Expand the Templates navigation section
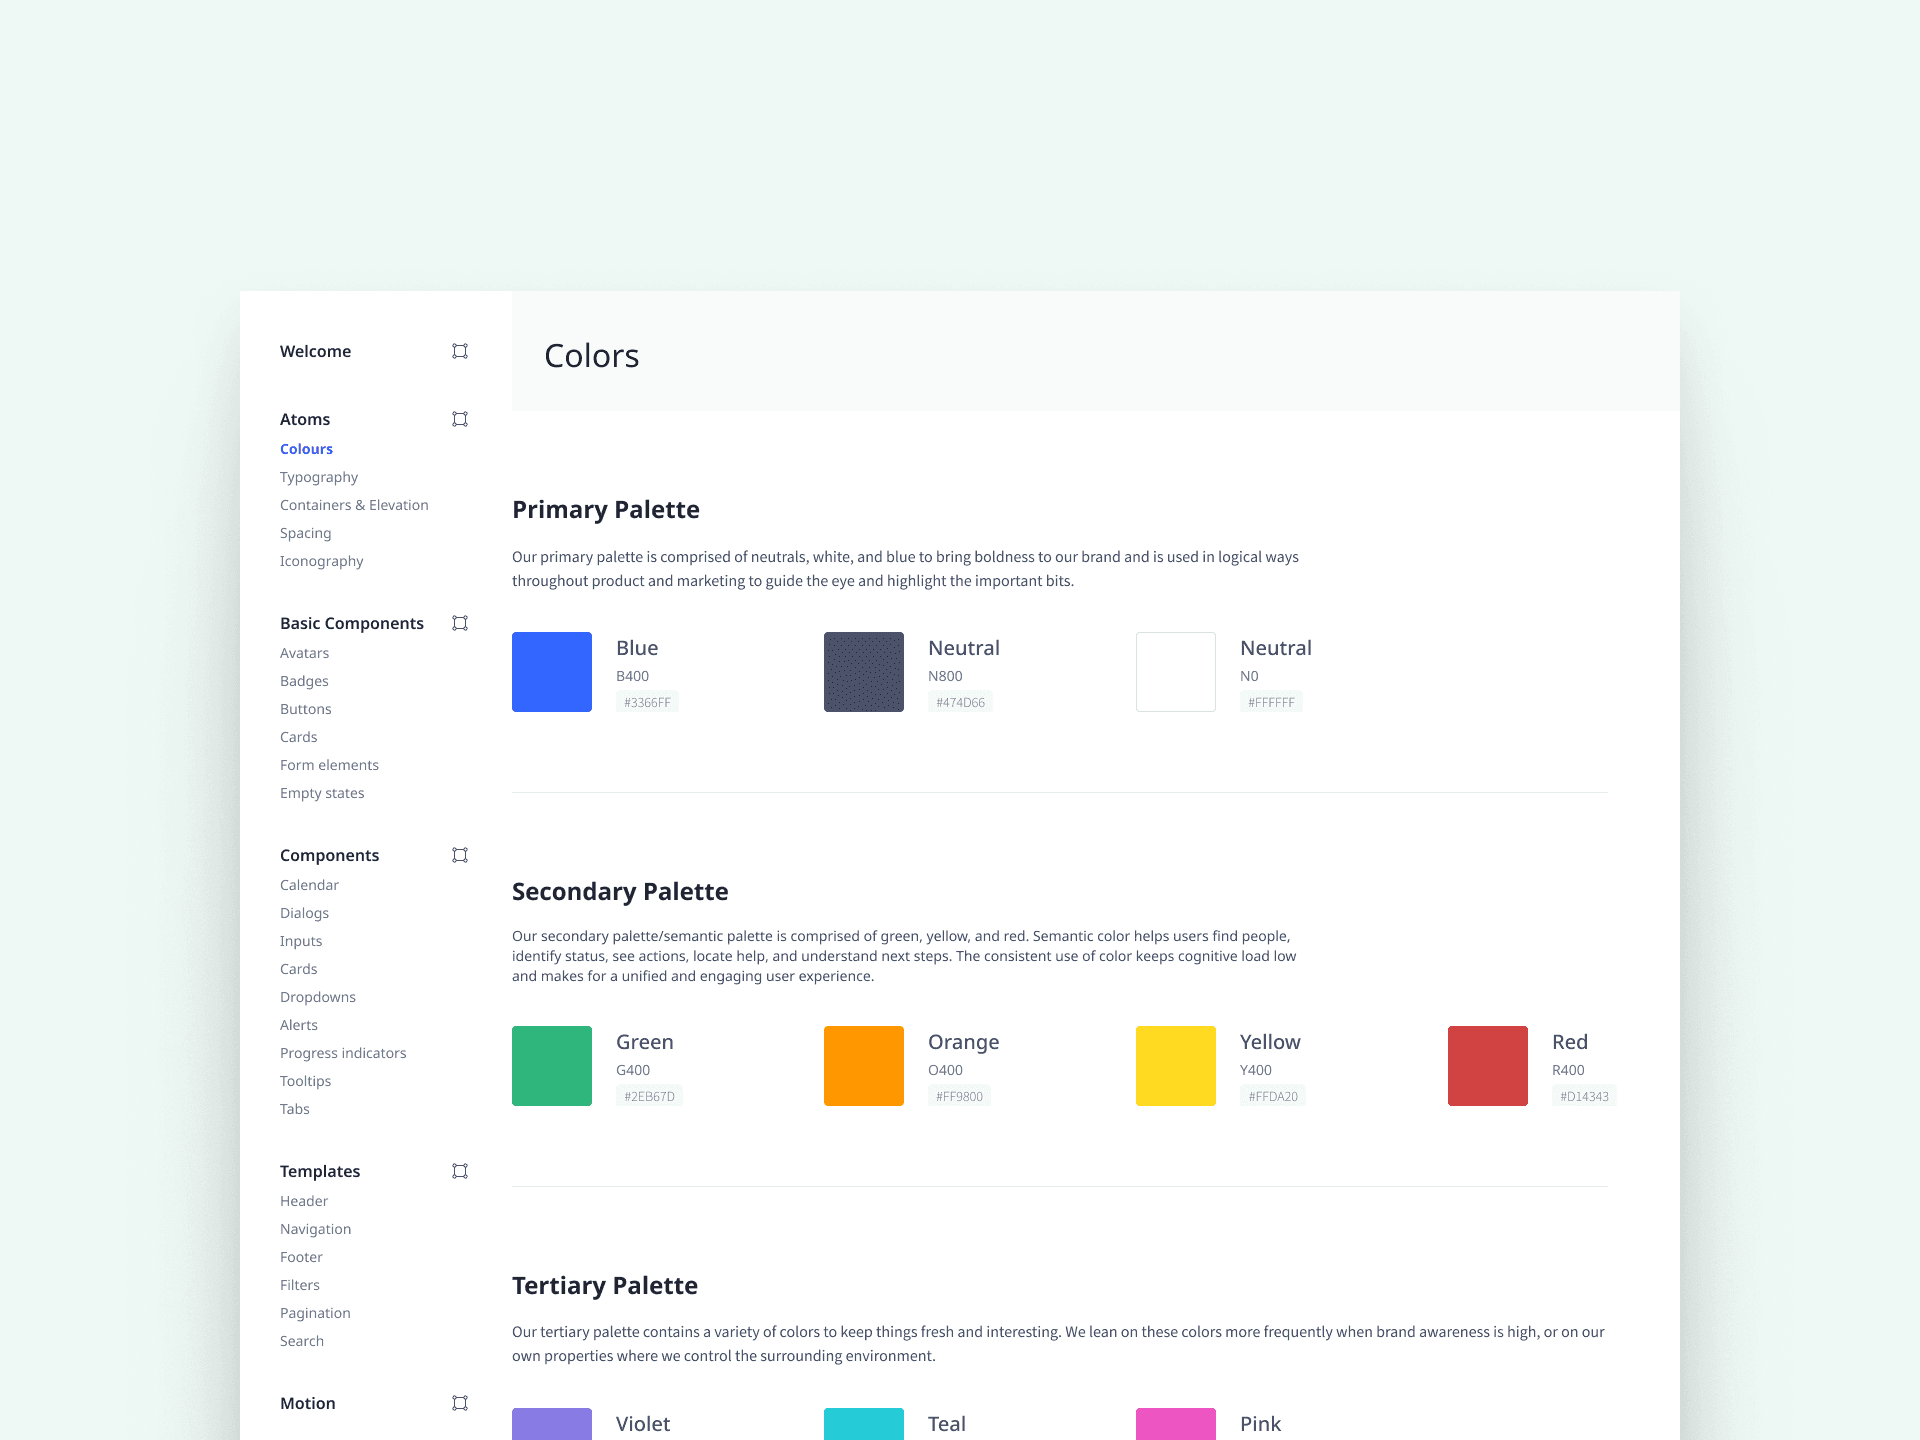The image size is (1920, 1440). pyautogui.click(x=321, y=1171)
